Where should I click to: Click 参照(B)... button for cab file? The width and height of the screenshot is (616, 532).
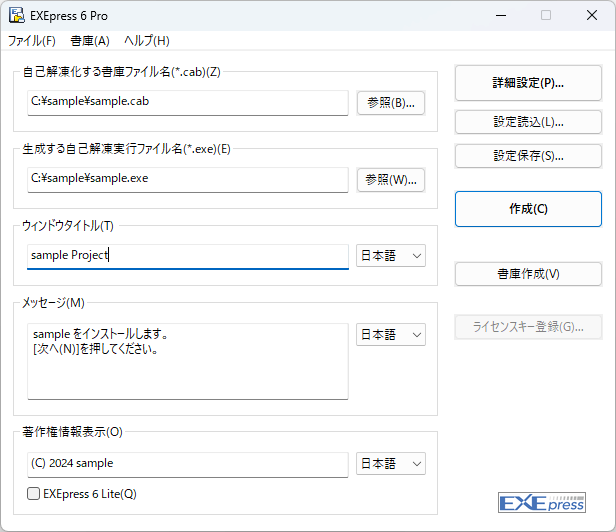390,103
